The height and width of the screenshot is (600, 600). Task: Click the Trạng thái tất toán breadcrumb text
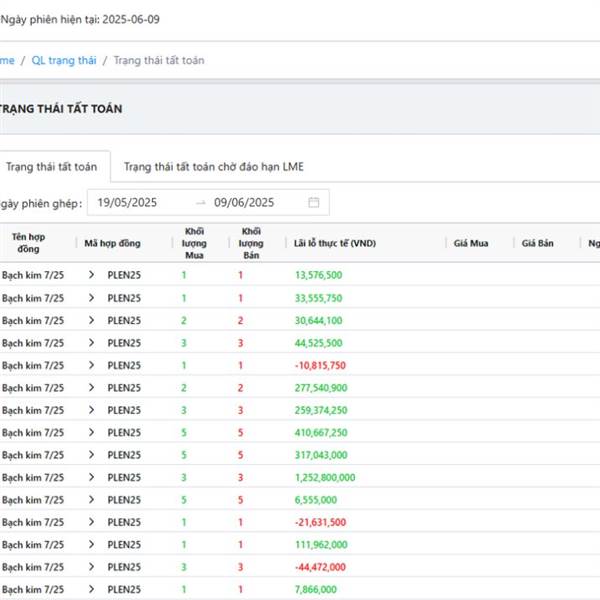click(x=159, y=60)
